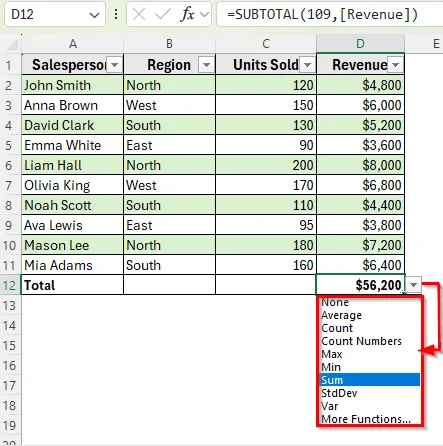Open the Revenue column filter dropdown
Image resolution: width=443 pixels, height=446 pixels.
pos(396,65)
